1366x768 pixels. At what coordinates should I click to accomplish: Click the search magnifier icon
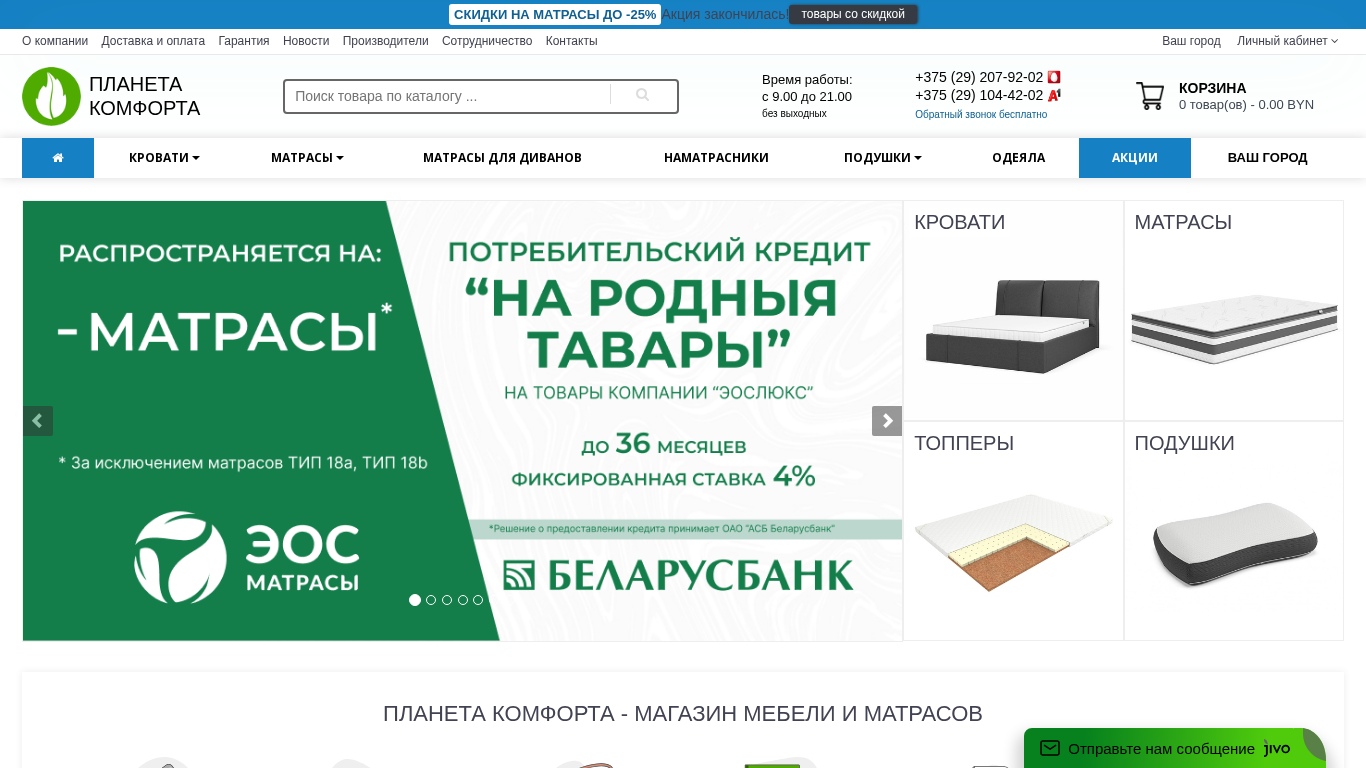coord(643,95)
